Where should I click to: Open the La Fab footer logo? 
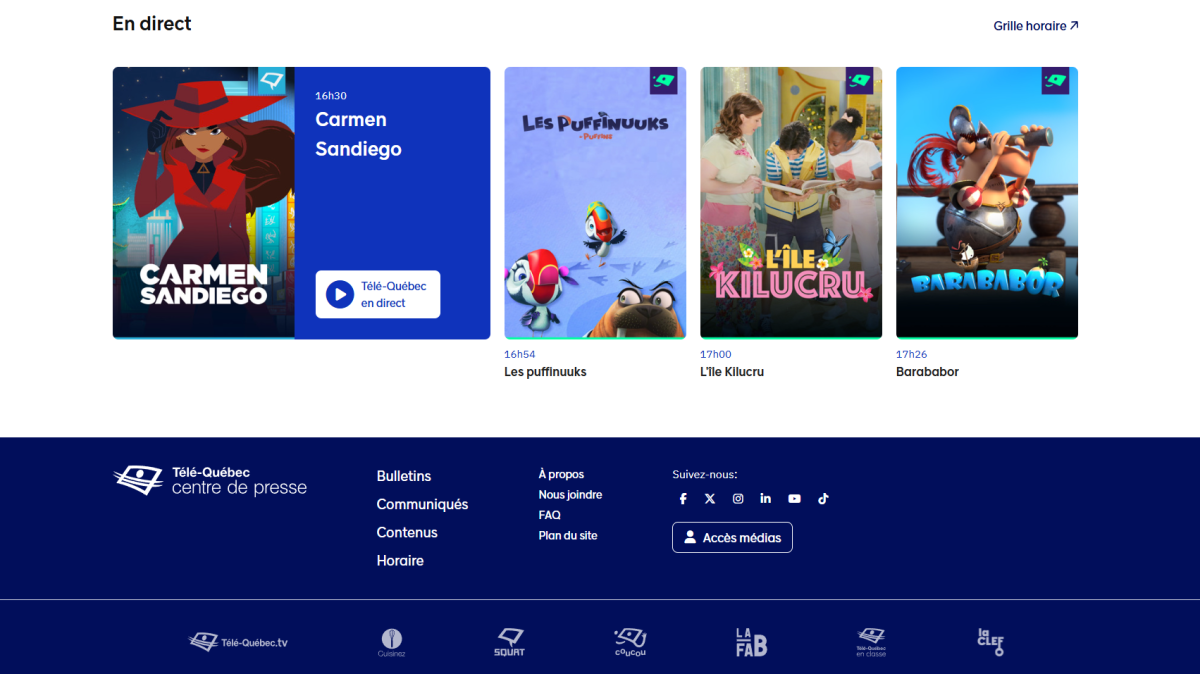[x=751, y=642]
